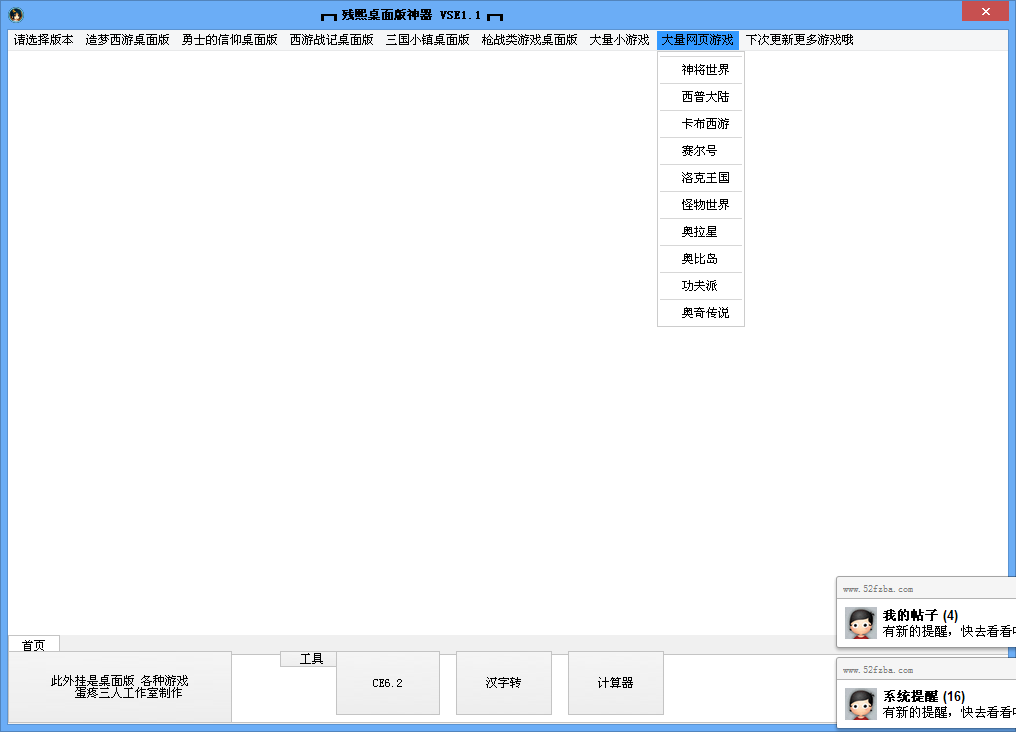Open the 大量小游戏 menu

click(x=619, y=41)
